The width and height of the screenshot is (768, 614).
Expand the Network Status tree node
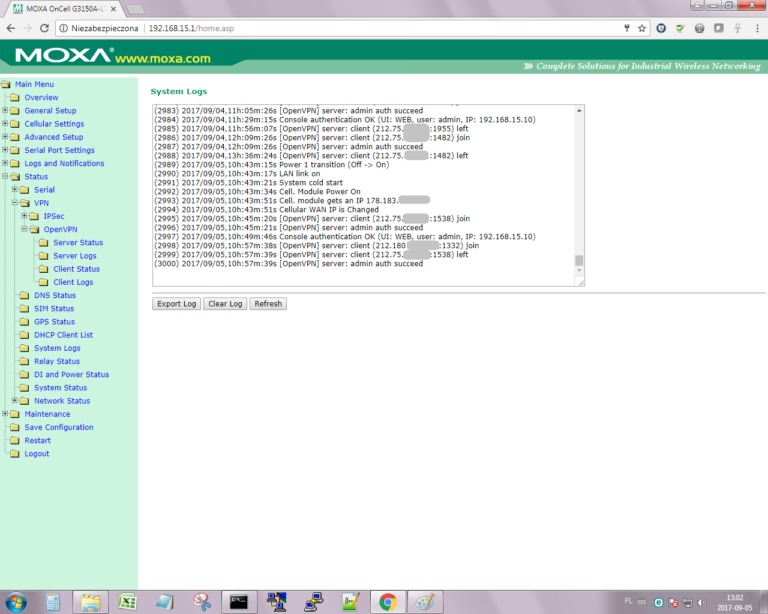click(15, 401)
